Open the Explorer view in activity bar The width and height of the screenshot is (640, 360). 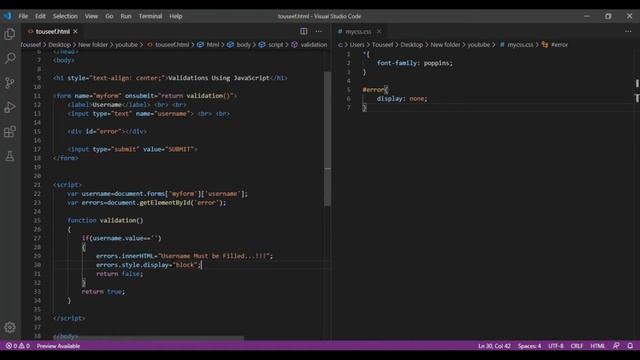[x=10, y=34]
